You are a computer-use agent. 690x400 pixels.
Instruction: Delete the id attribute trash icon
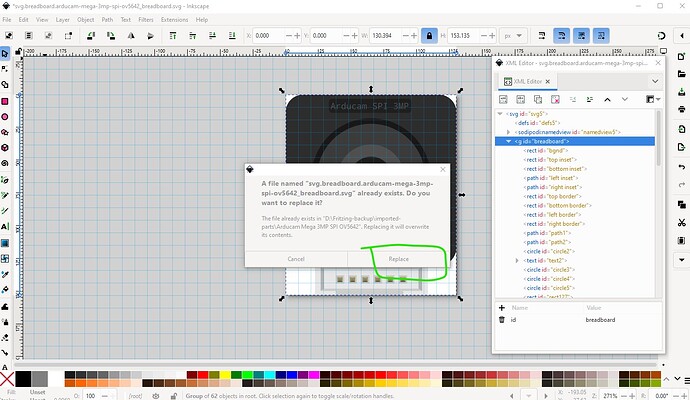502,319
